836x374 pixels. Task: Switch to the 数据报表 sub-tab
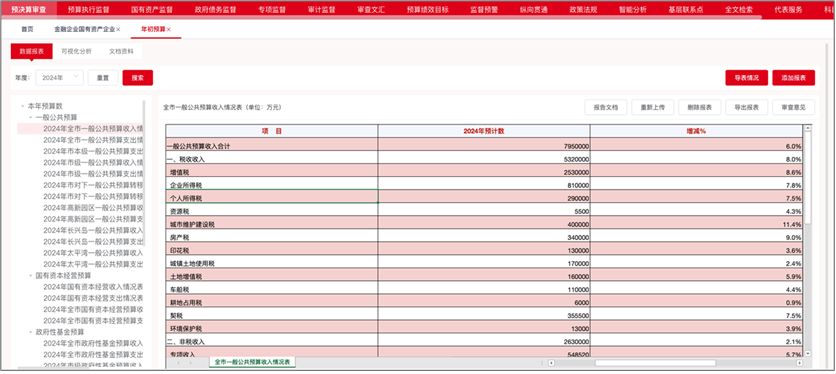31,51
